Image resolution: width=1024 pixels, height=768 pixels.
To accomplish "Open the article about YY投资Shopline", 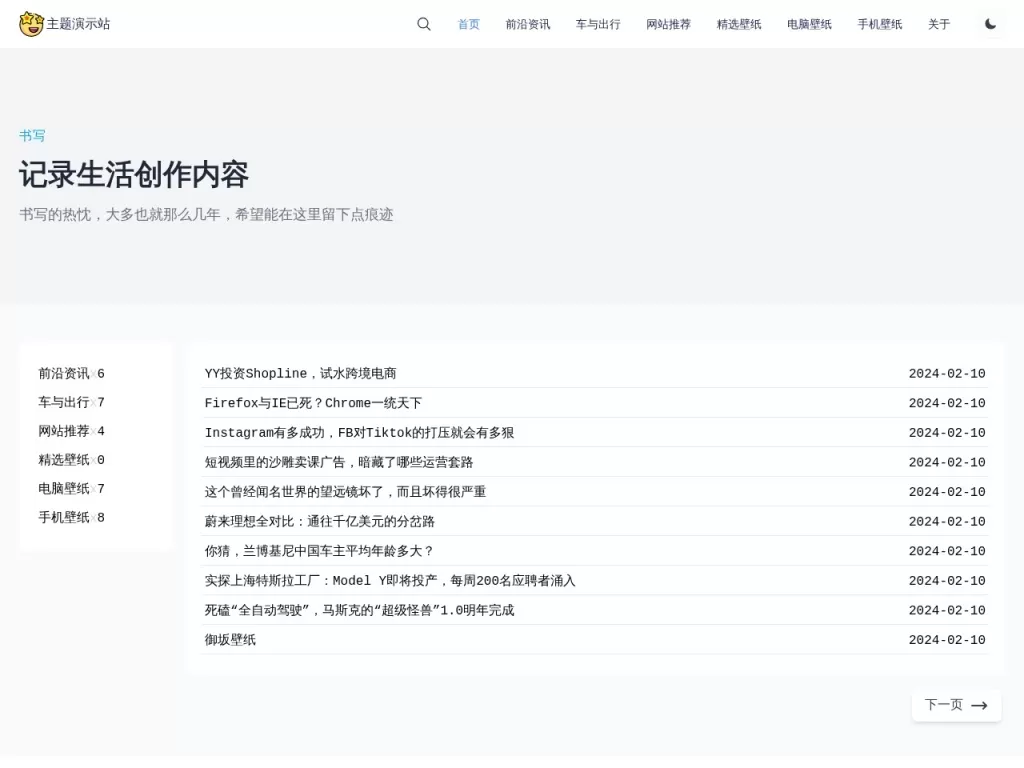I will point(300,373).
